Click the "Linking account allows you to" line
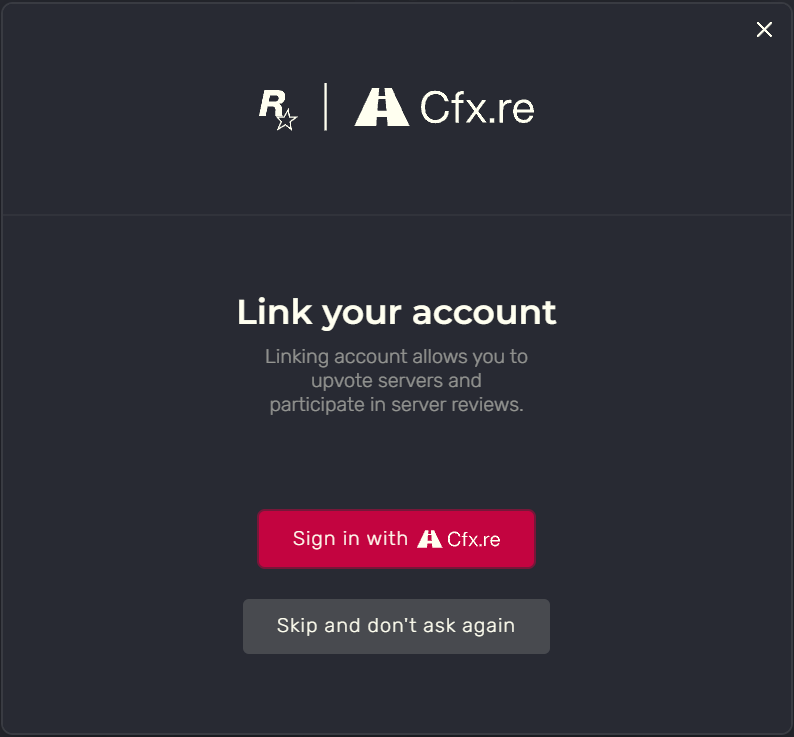 [x=396, y=357]
